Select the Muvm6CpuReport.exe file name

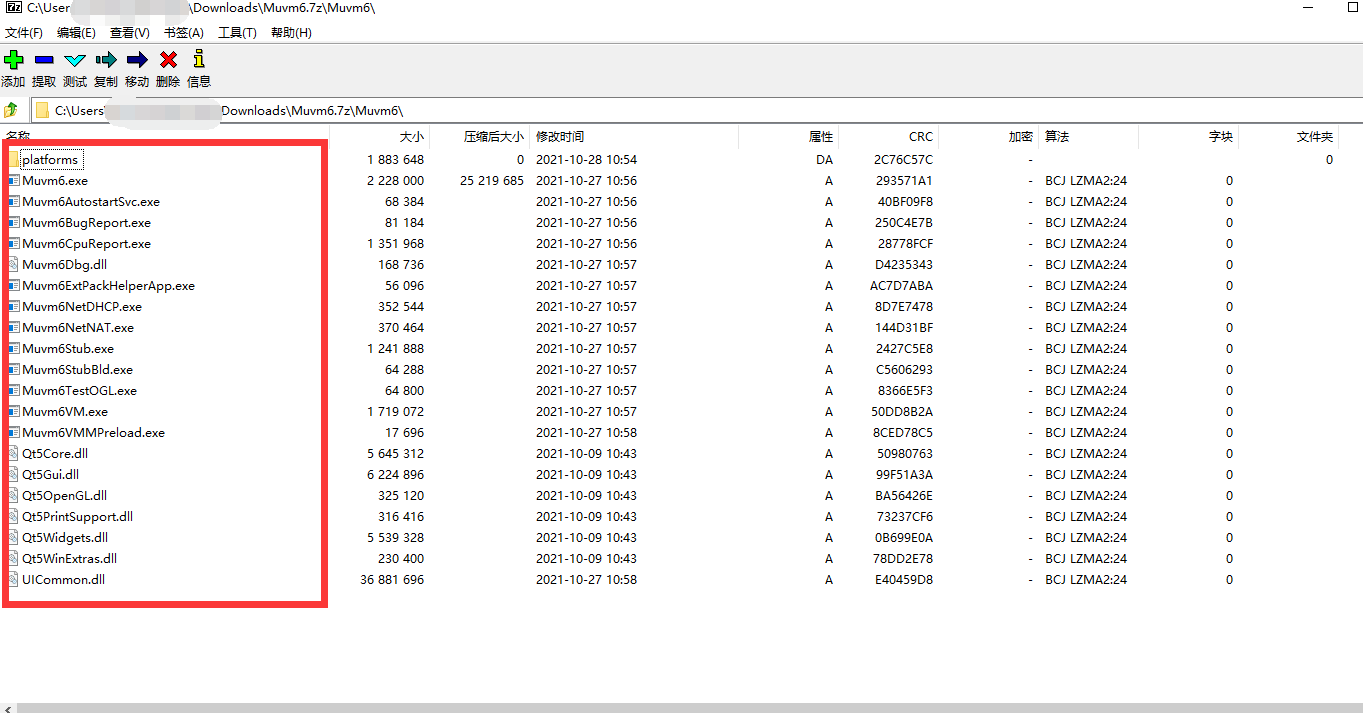87,244
